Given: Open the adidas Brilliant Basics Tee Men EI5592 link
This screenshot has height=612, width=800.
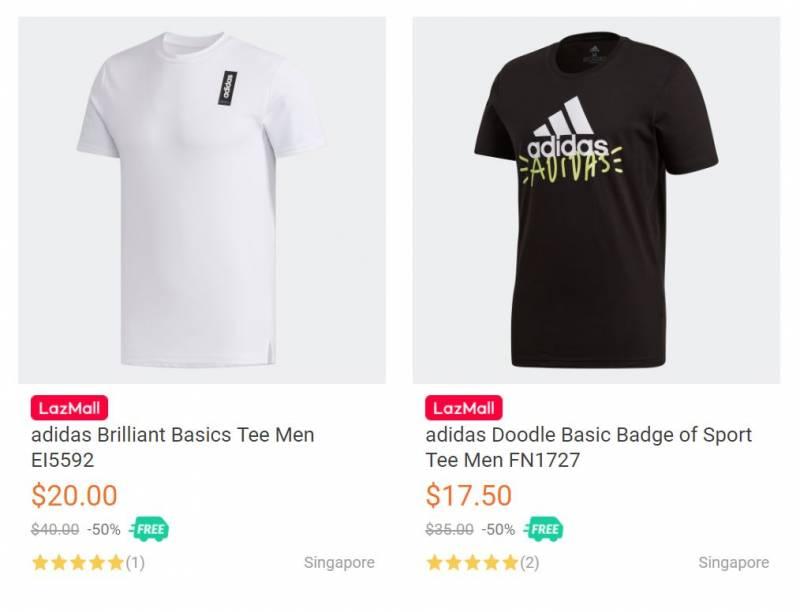Looking at the screenshot, I should (172, 447).
